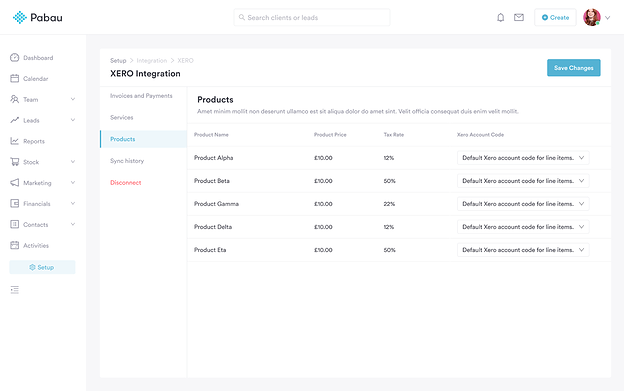Click the user avatar picture
The image size is (624, 391).
coord(592,18)
